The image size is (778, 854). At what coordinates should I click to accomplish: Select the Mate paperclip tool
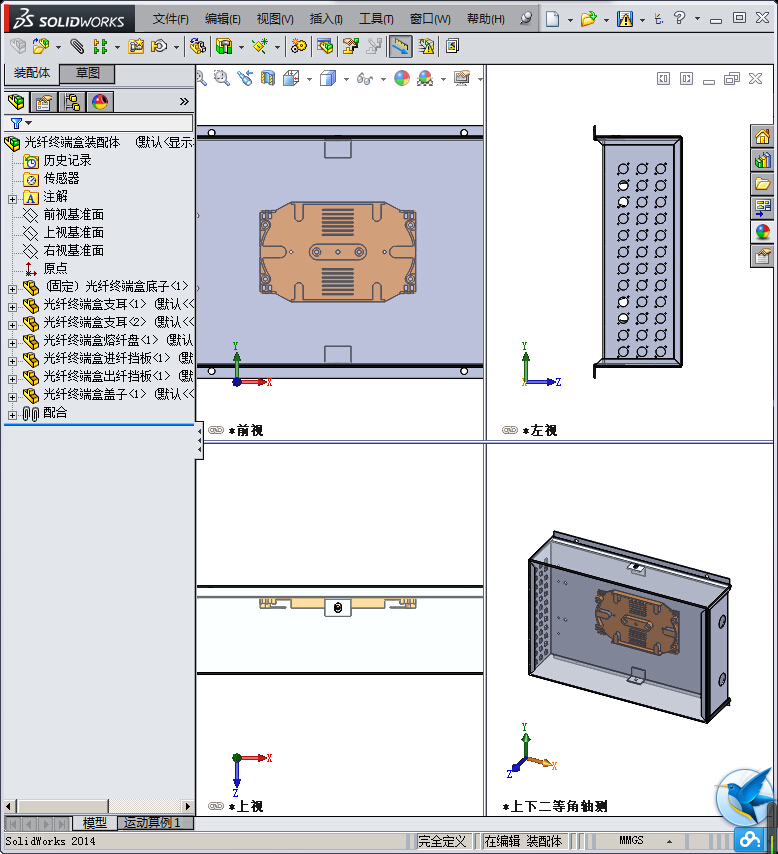click(x=77, y=46)
